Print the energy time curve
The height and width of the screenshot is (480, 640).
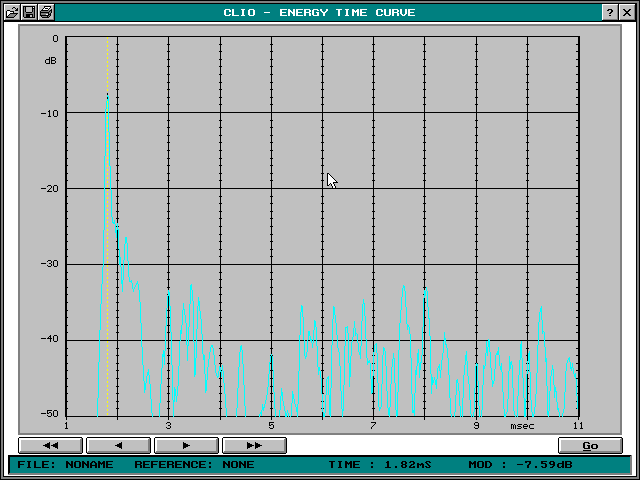pyautogui.click(x=46, y=12)
